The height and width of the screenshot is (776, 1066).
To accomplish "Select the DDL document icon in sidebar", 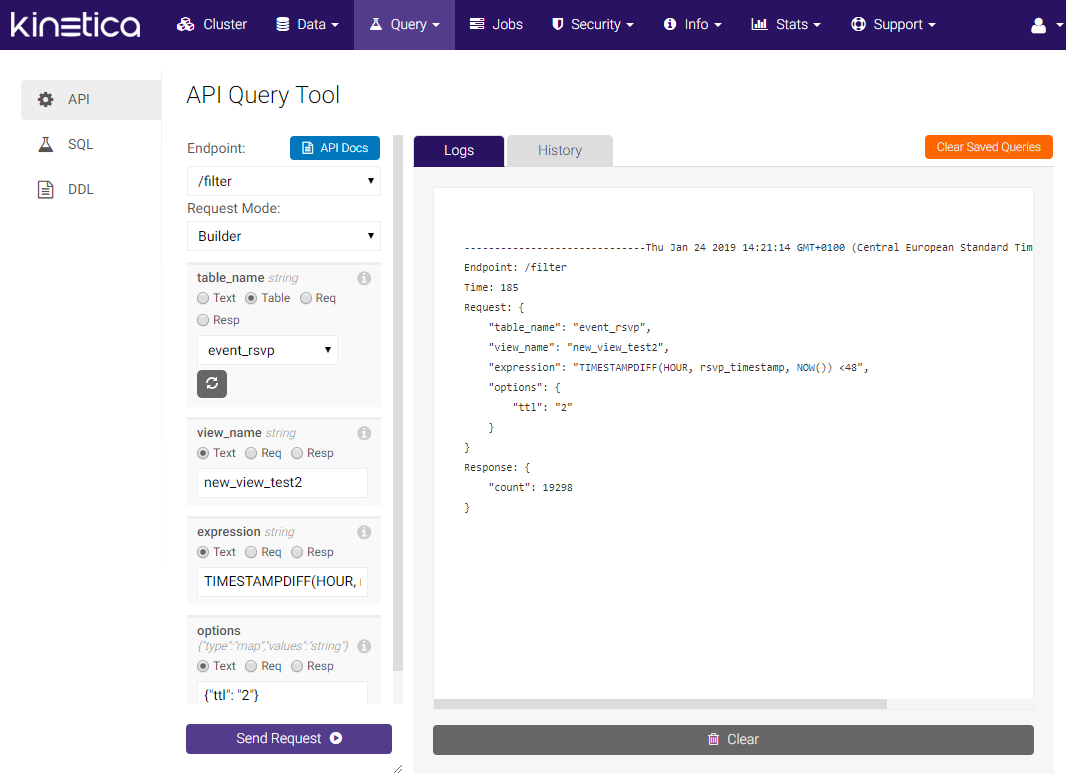I will point(46,189).
